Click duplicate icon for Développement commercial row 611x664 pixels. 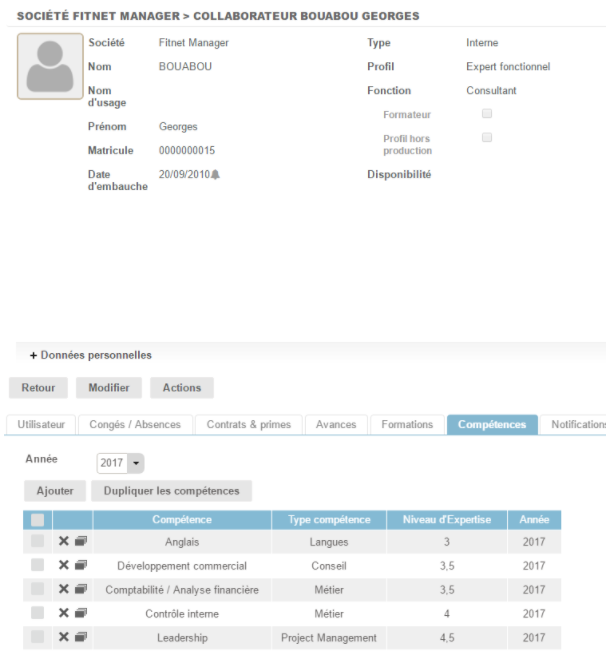81,565
